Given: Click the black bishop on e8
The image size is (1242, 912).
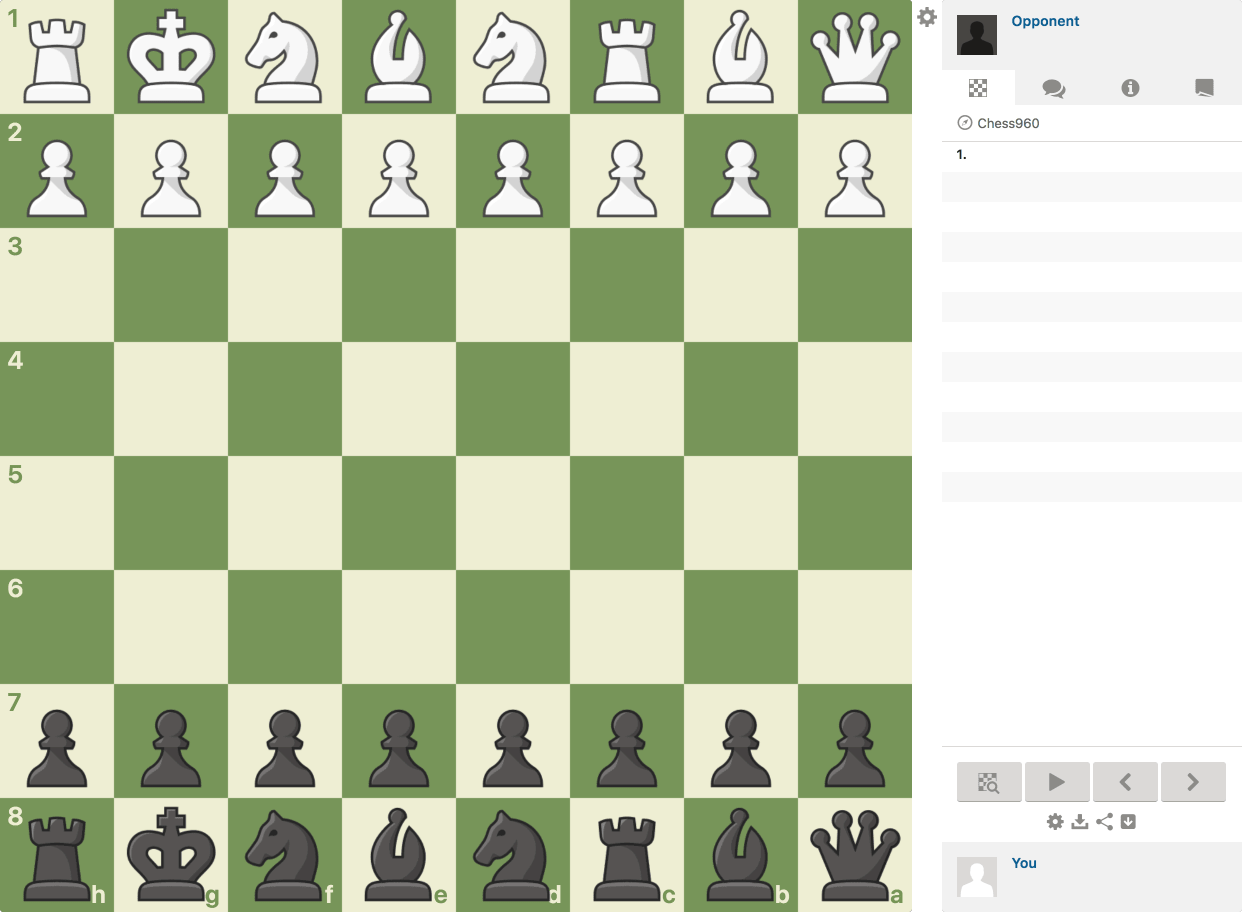Looking at the screenshot, I should tap(399, 855).
